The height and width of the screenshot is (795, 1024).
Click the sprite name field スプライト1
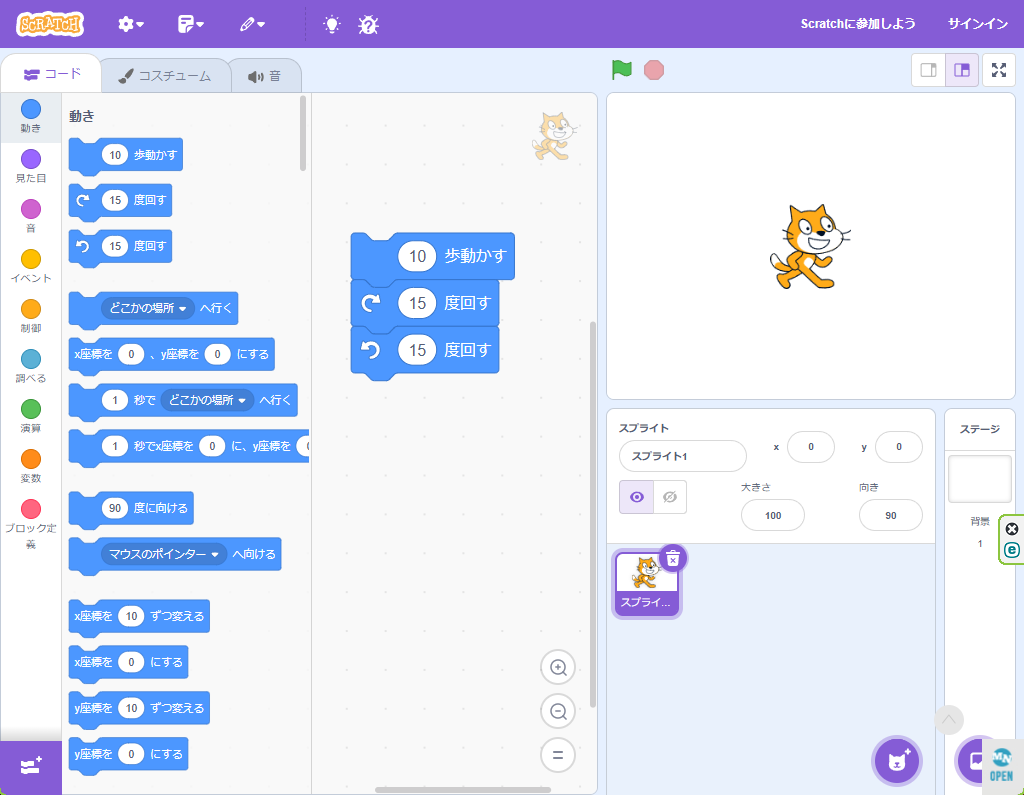point(682,456)
